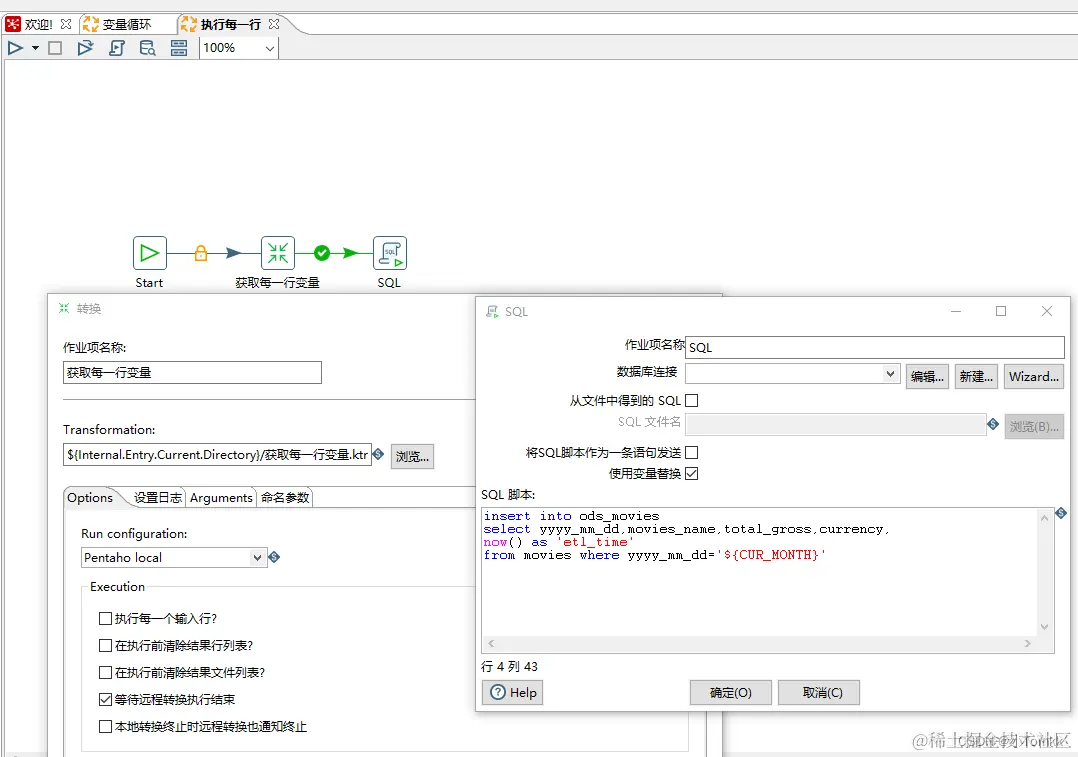Stop the running job via the square icon

pos(55,48)
